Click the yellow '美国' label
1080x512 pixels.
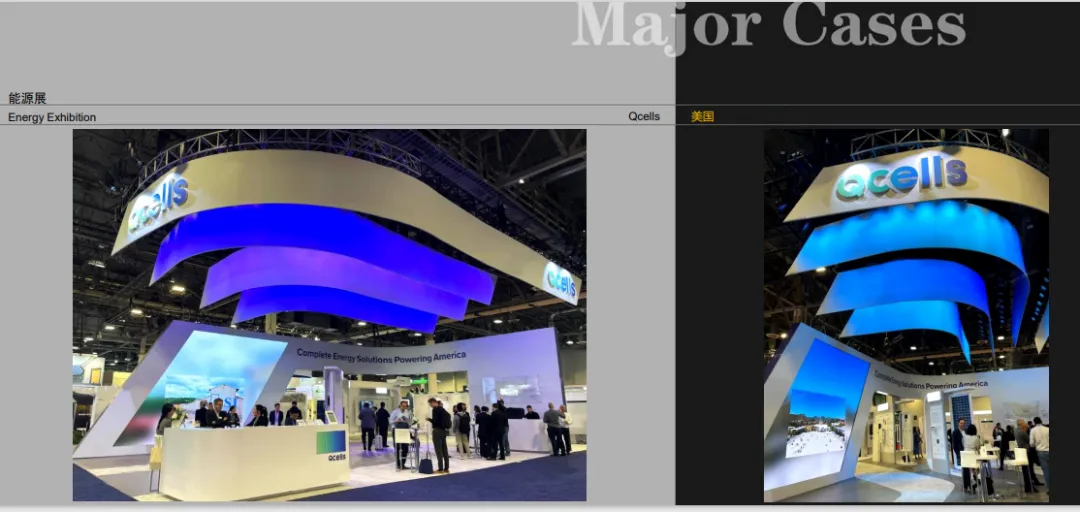tap(702, 116)
